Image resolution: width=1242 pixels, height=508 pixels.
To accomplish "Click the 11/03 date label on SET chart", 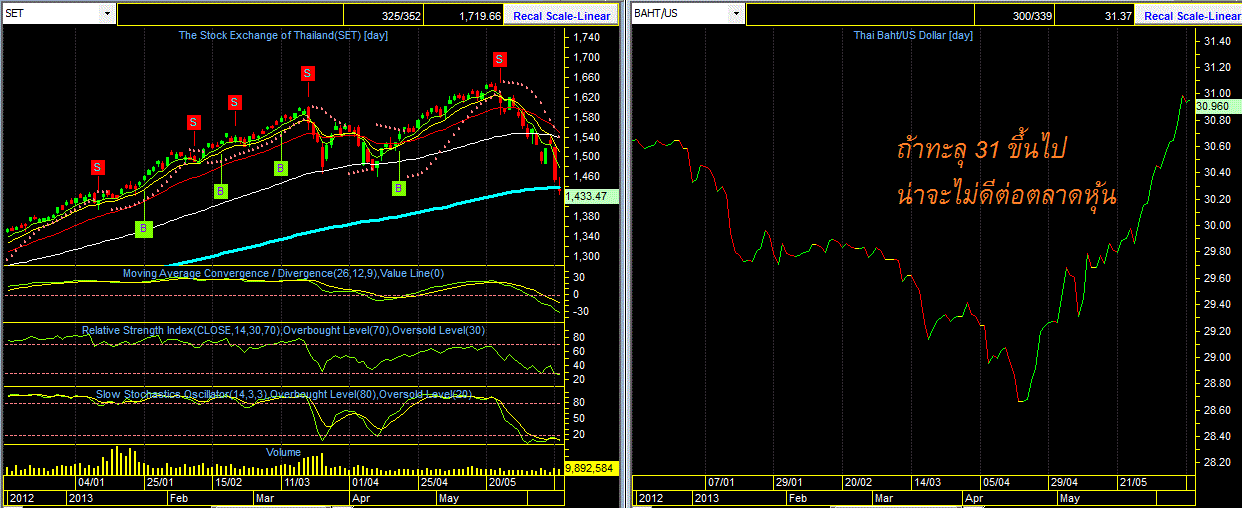I will (x=299, y=481).
